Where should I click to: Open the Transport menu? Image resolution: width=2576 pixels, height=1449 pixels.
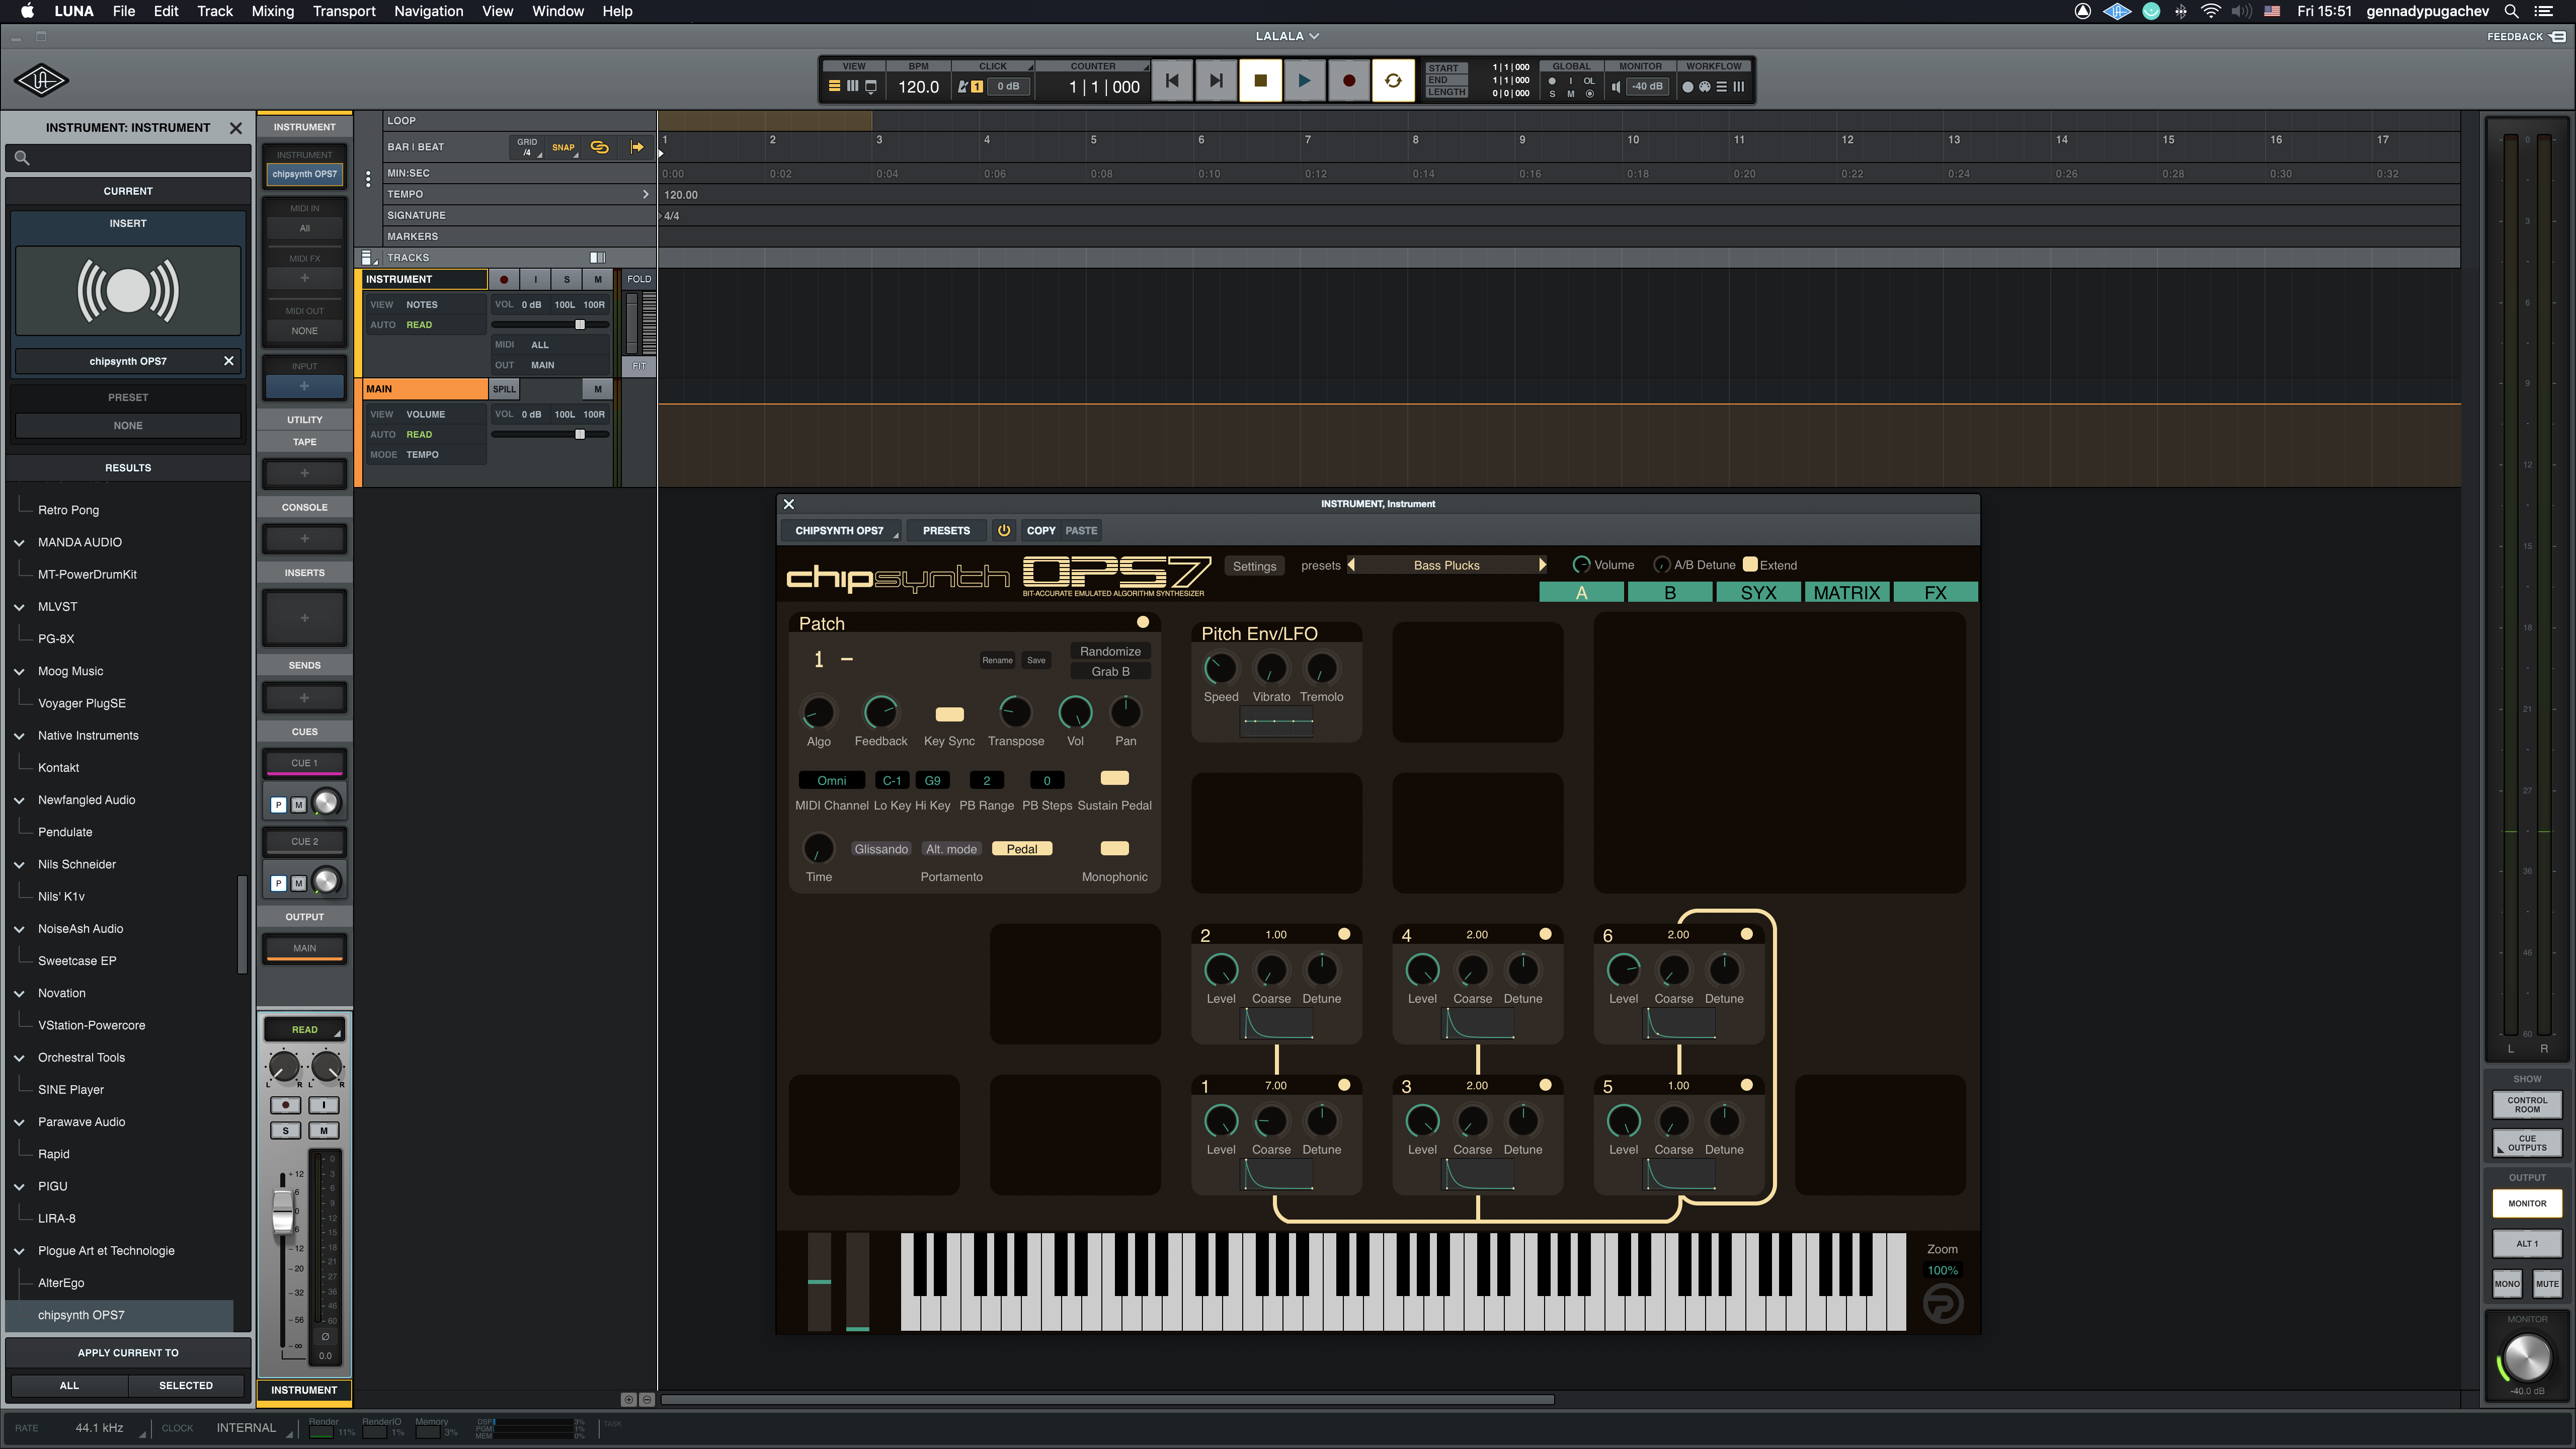click(x=344, y=11)
